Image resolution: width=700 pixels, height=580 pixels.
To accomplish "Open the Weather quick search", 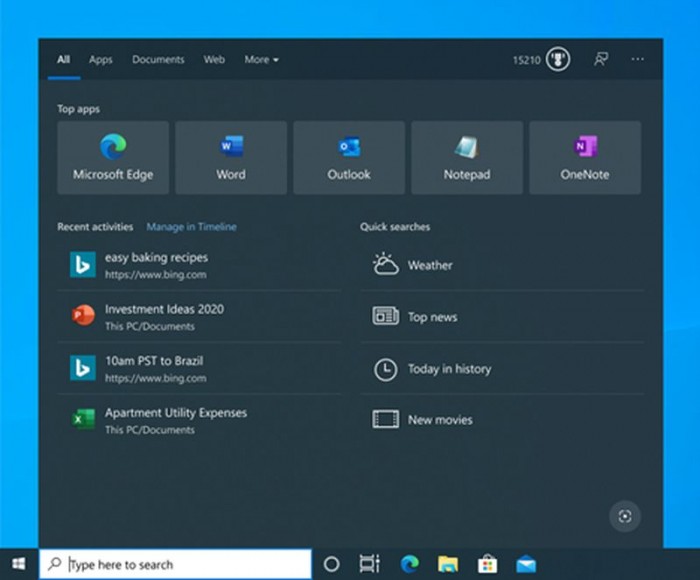I will point(430,265).
